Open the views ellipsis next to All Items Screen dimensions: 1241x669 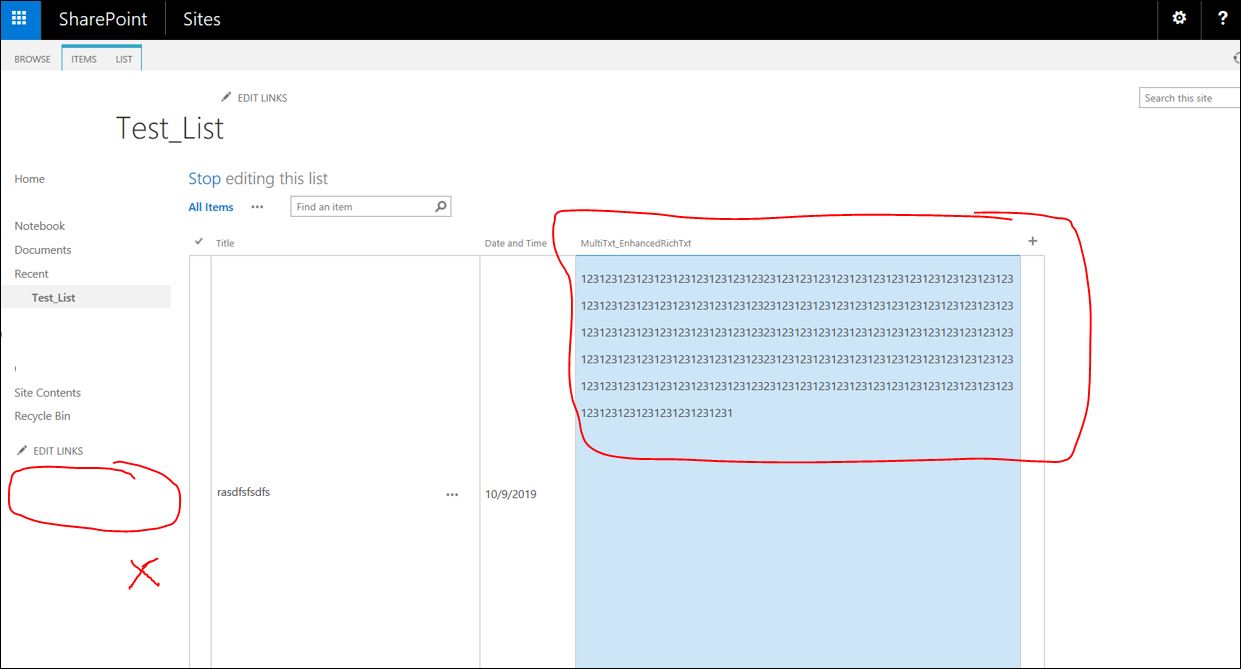257,207
